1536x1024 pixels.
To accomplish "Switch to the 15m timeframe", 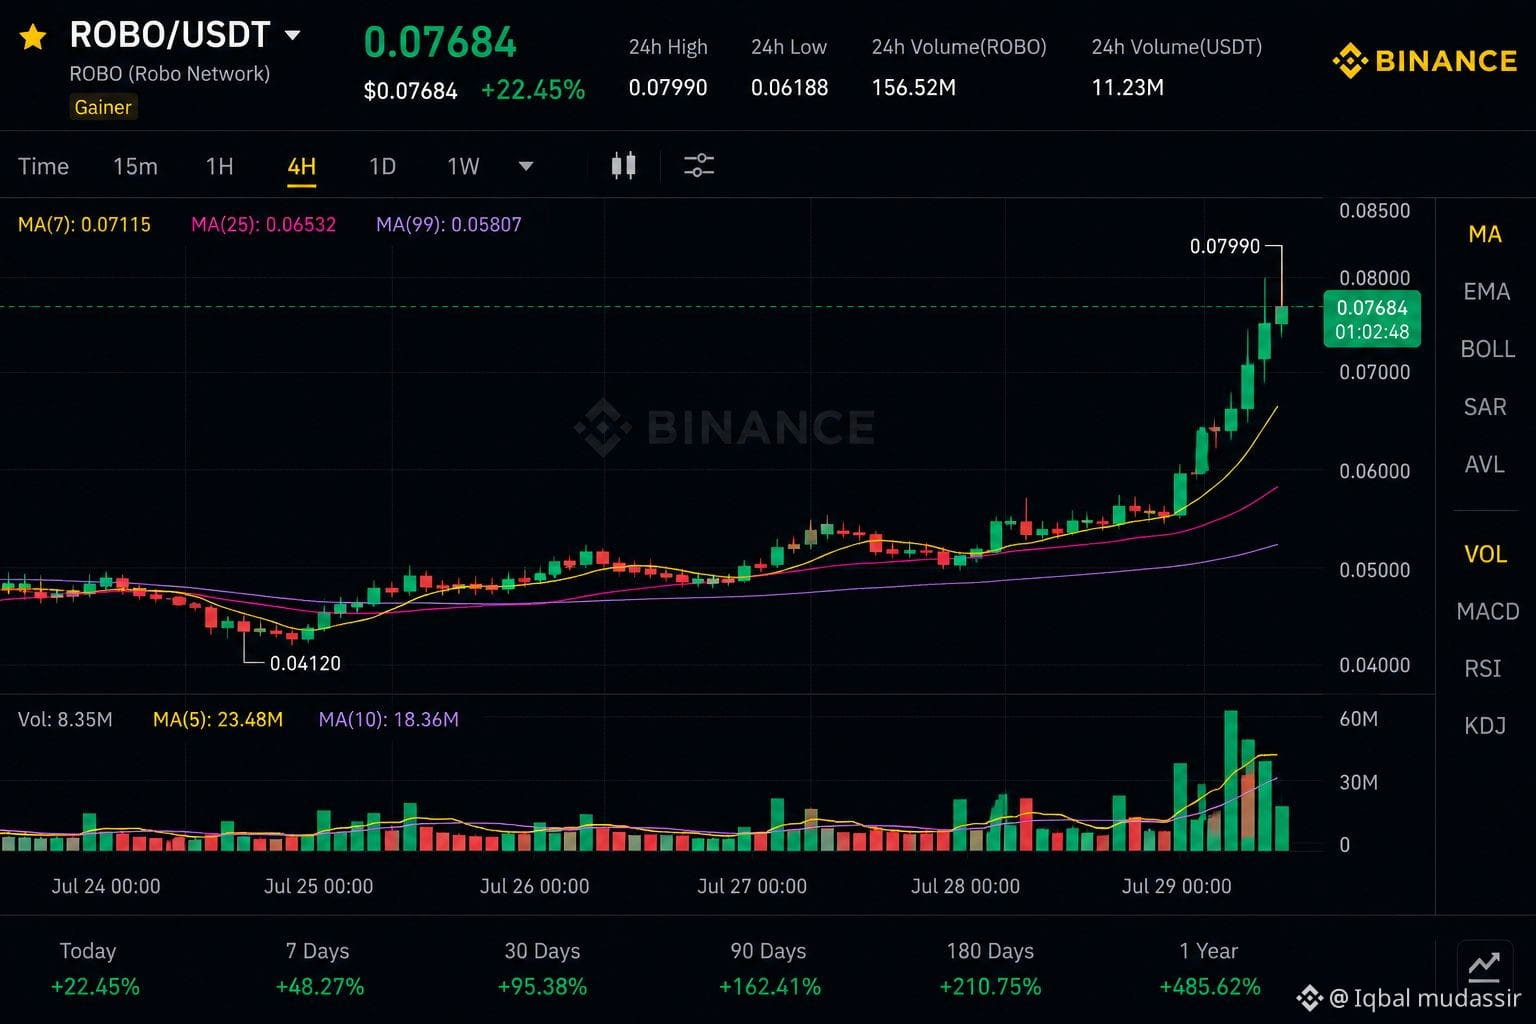I will coord(135,166).
